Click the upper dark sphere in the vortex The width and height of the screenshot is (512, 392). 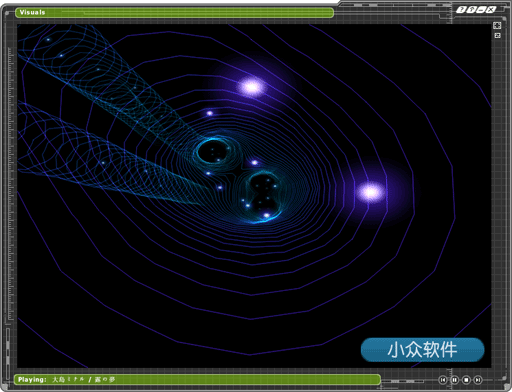[214, 151]
